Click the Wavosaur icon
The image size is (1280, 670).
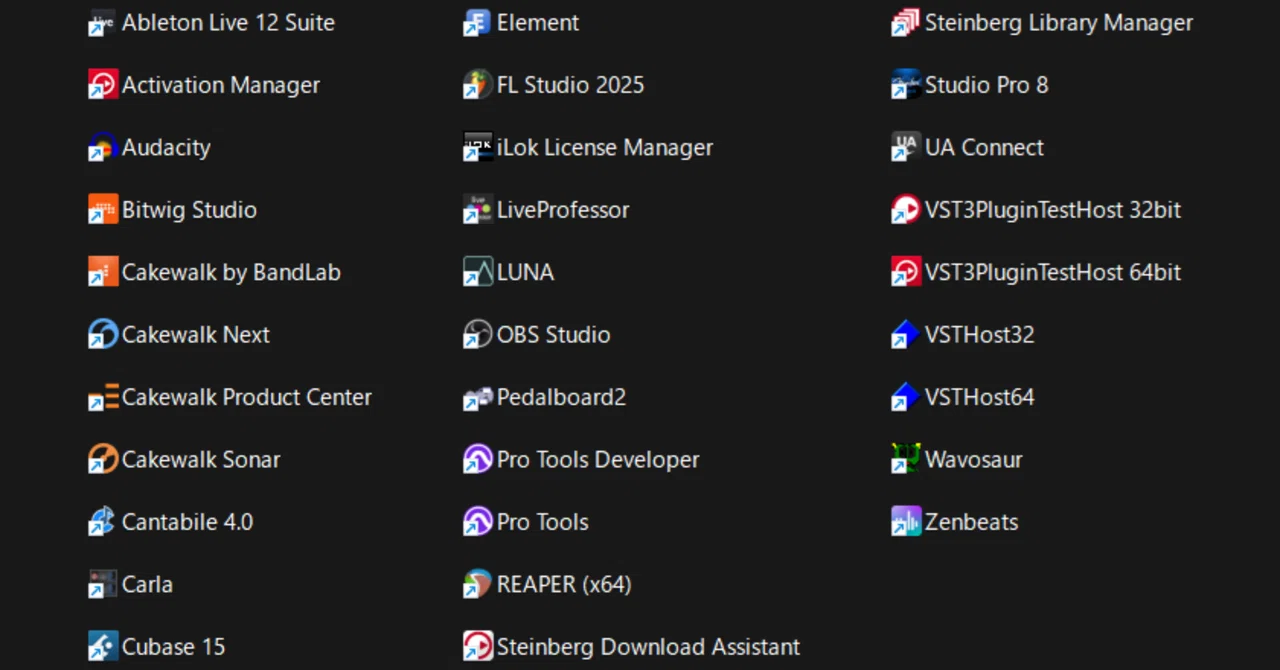coord(906,460)
